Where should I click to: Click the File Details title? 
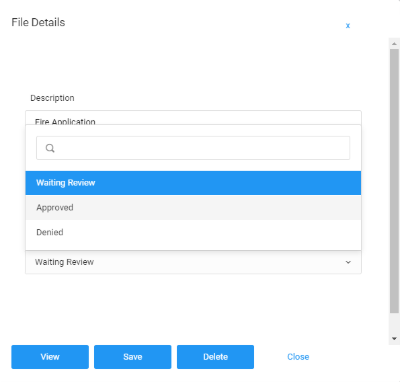[x=38, y=22]
